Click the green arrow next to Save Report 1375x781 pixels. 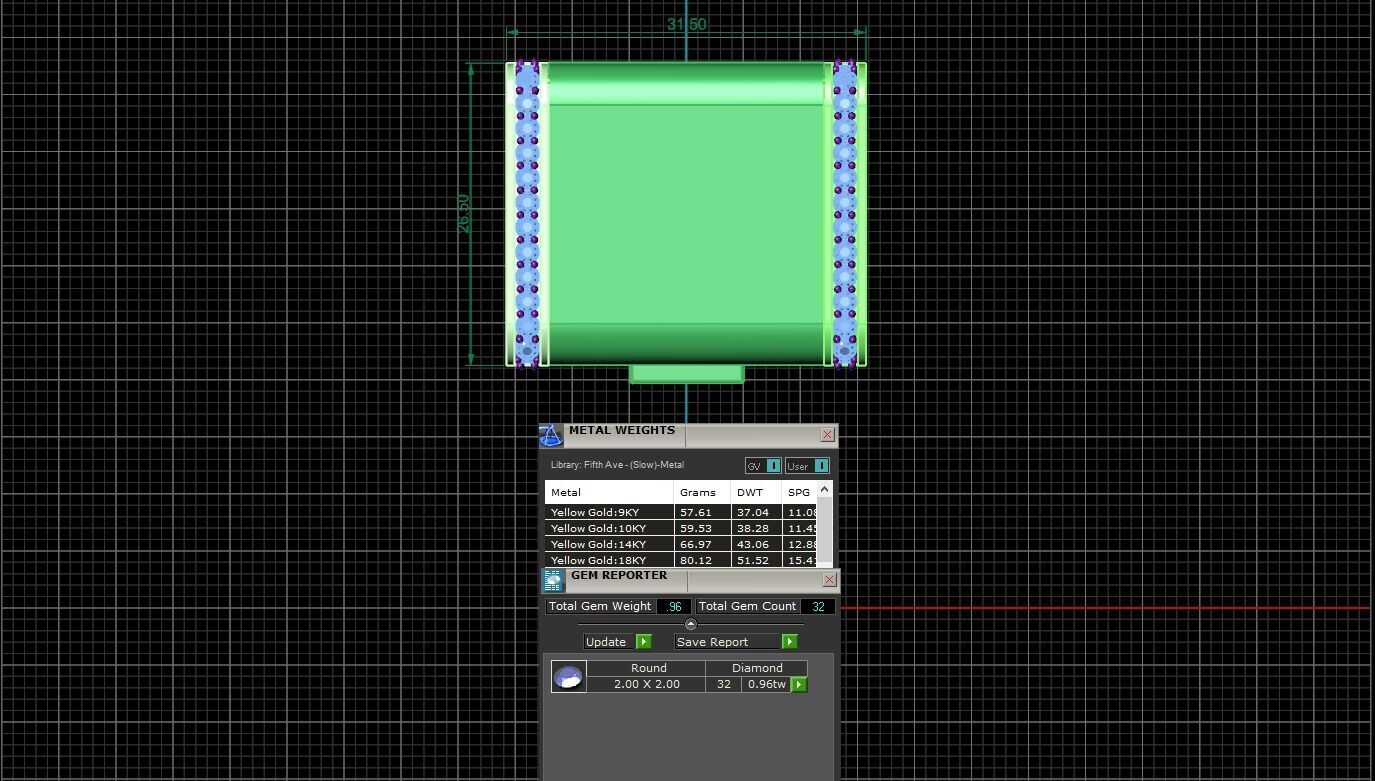tap(790, 642)
